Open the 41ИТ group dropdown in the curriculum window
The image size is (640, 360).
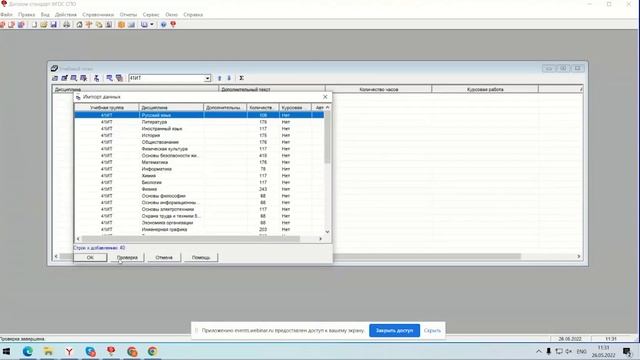(207, 78)
